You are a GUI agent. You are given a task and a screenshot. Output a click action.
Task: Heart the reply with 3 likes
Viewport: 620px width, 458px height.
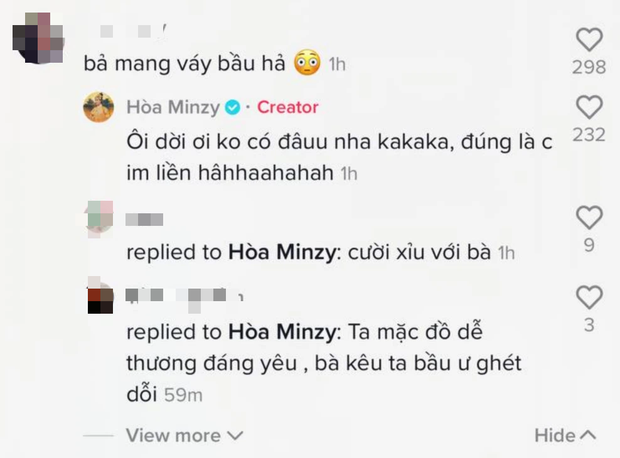591,296
